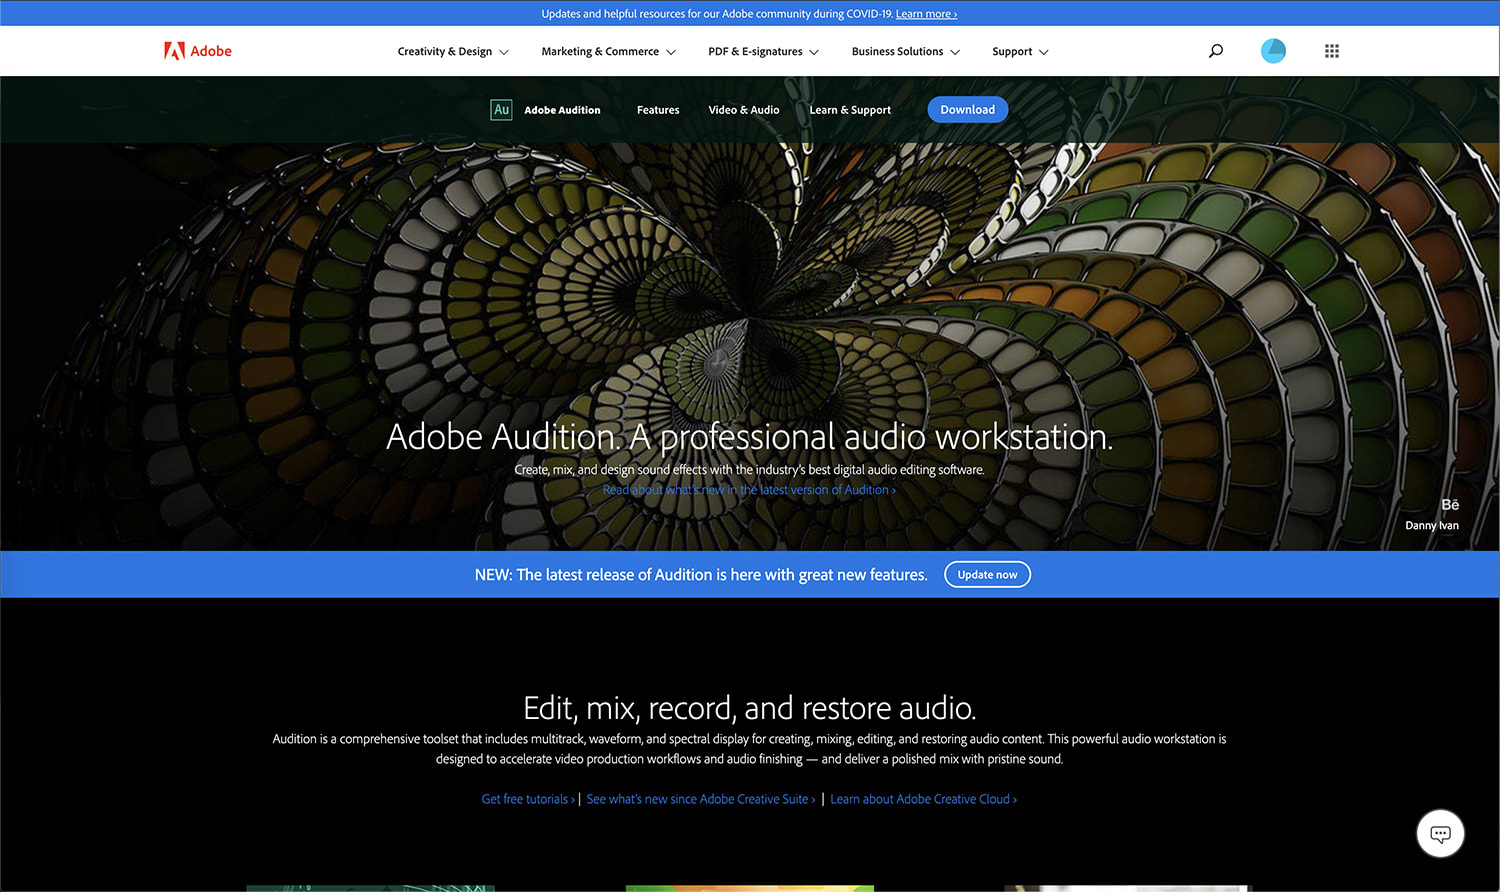The image size is (1500, 892).
Task: Click the Danny Ivan credit text
Action: pos(1431,524)
